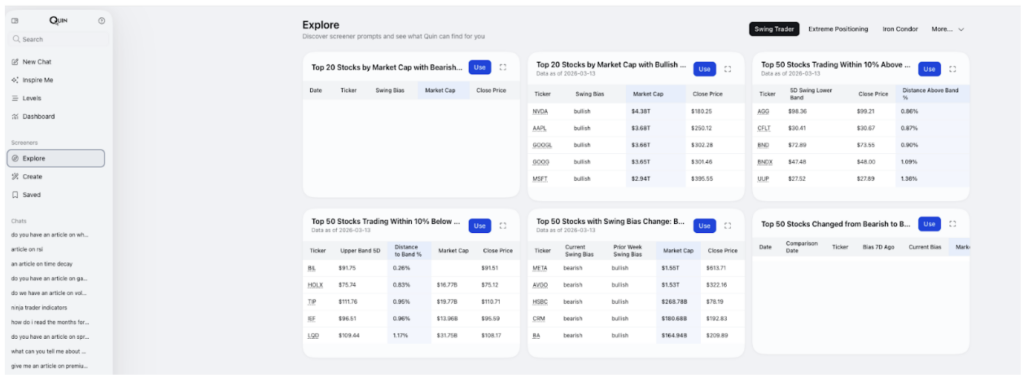
Task: Use the Top 20 Bullish Market Cap screener
Action: point(705,69)
